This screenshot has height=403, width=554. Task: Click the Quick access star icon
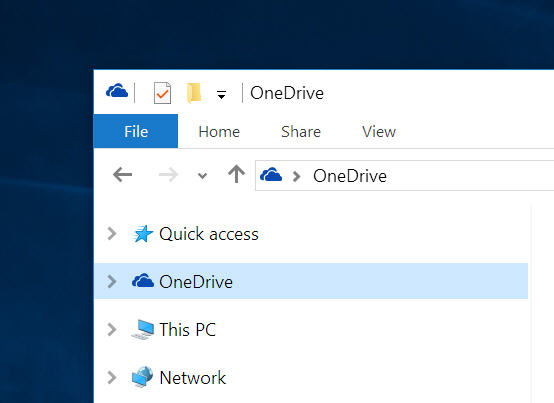[143, 233]
